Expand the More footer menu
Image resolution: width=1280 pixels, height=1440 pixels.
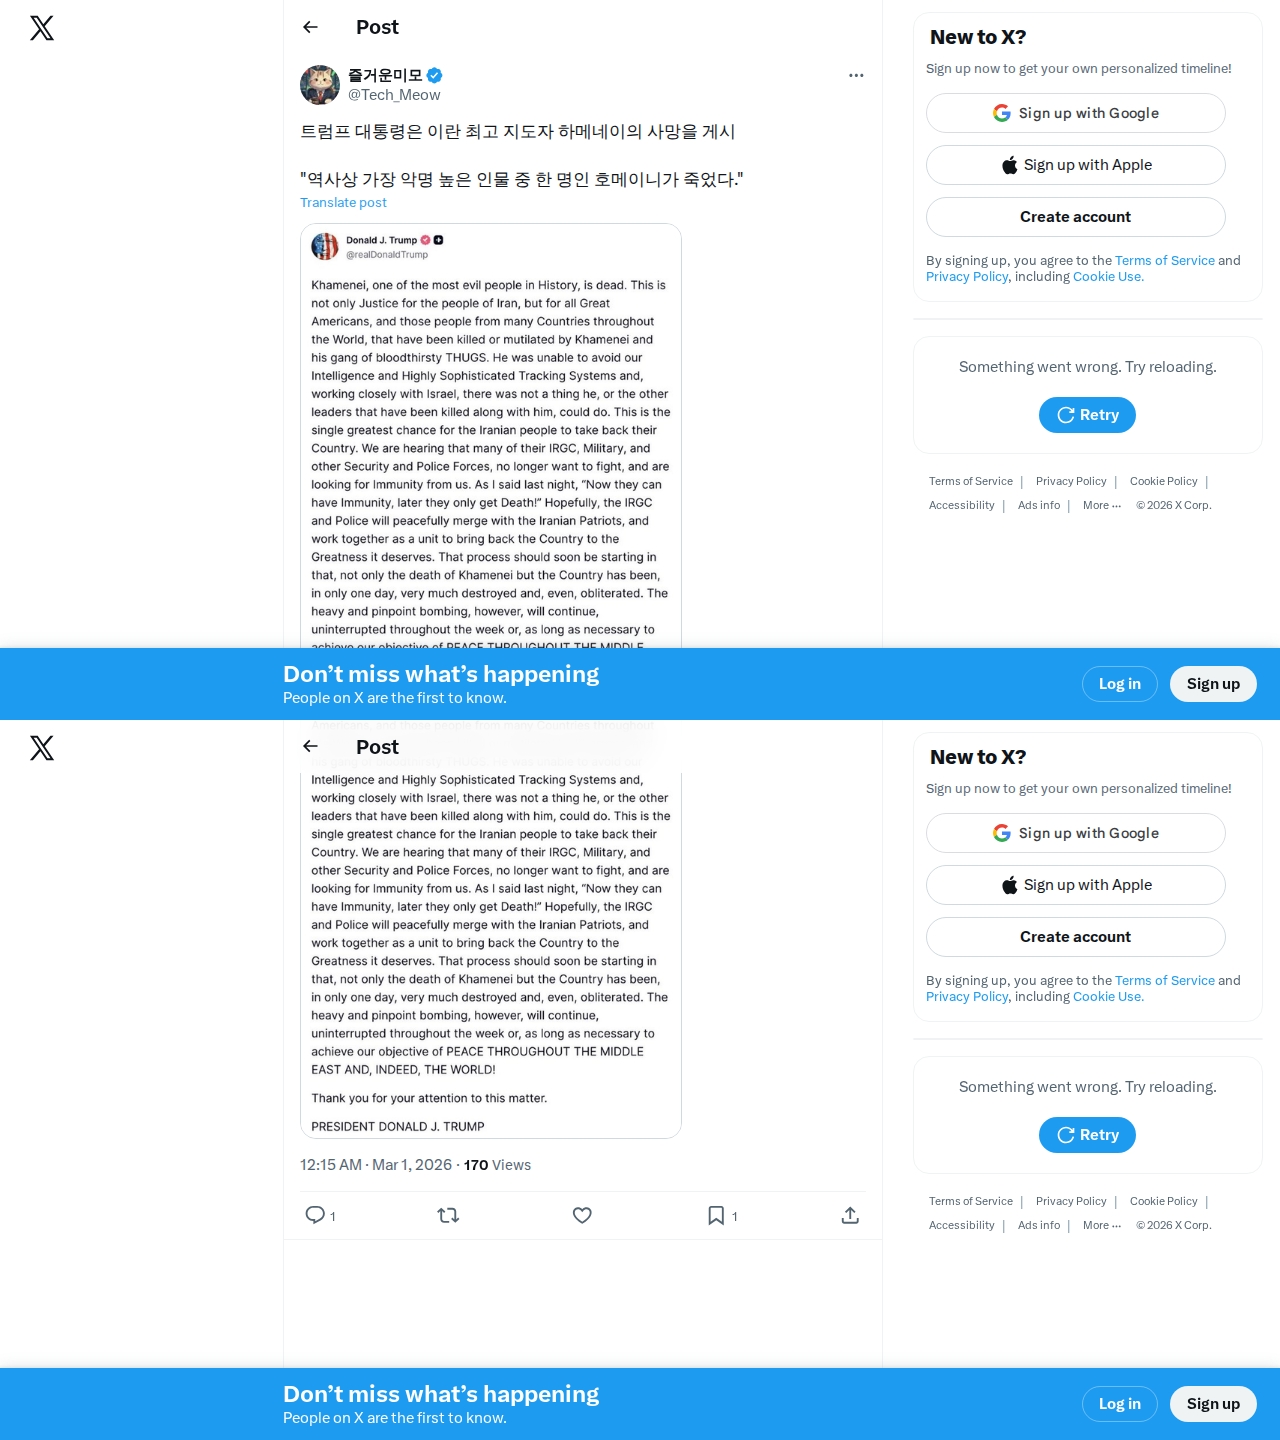[x=1102, y=505]
